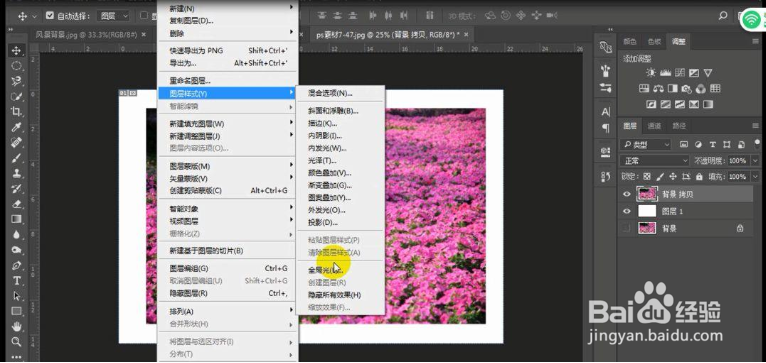Select the Quick Selection tool
Viewport: 766px width, 363px height.
pyautogui.click(x=17, y=96)
